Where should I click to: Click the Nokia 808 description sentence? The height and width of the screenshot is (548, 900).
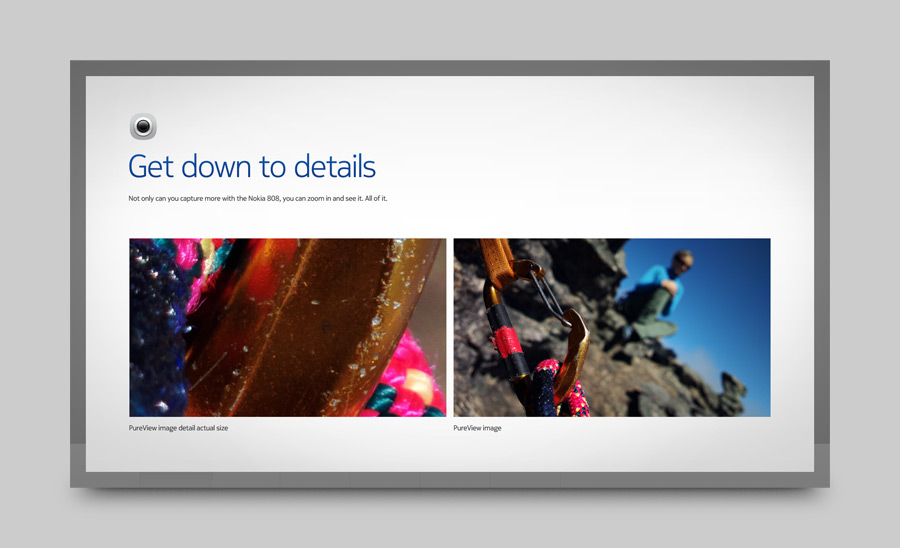(x=258, y=199)
